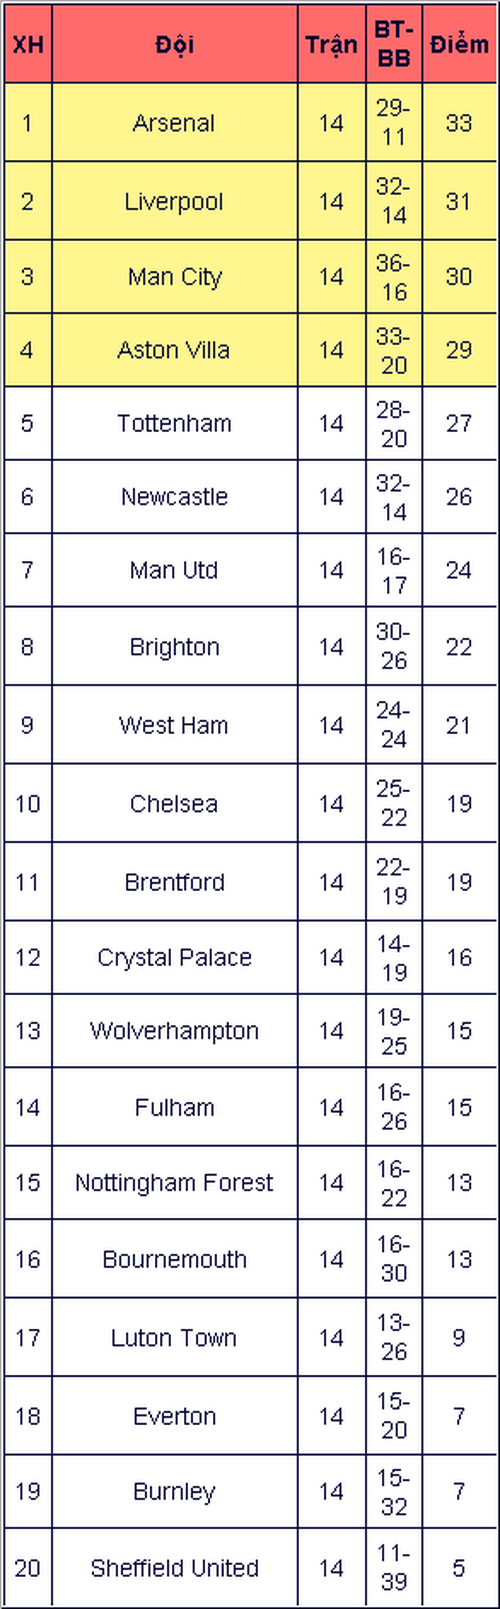Click Nottingham Forest team name
The height and width of the screenshot is (1609, 500).
pyautogui.click(x=174, y=1183)
